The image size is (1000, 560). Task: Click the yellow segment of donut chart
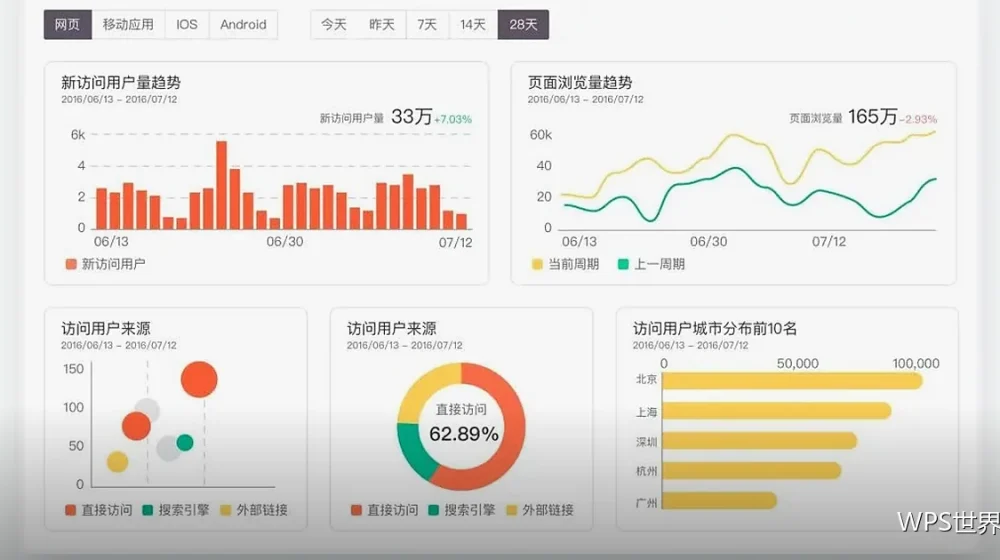click(424, 390)
